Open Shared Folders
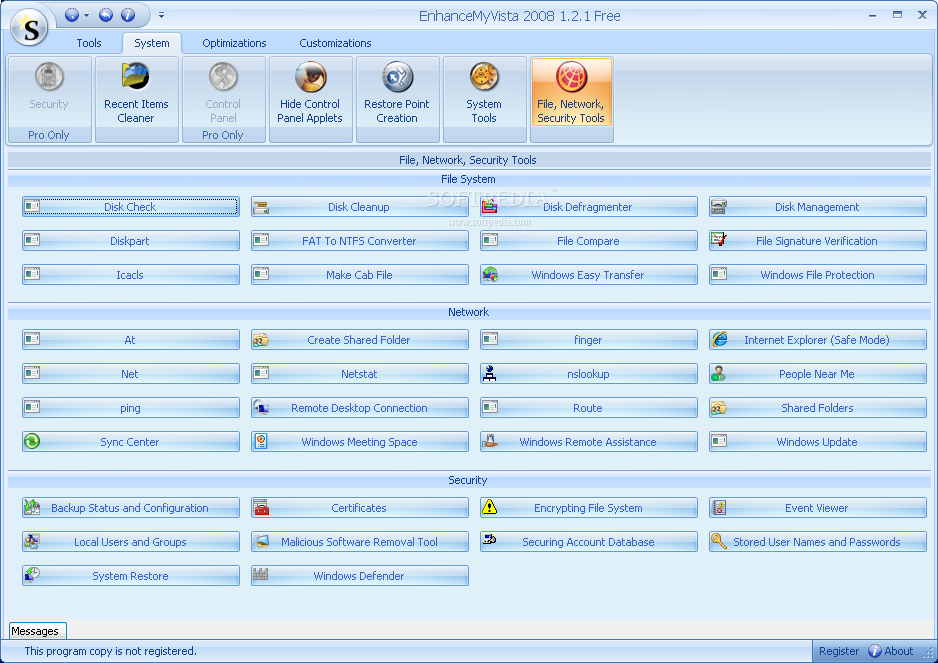 click(818, 407)
